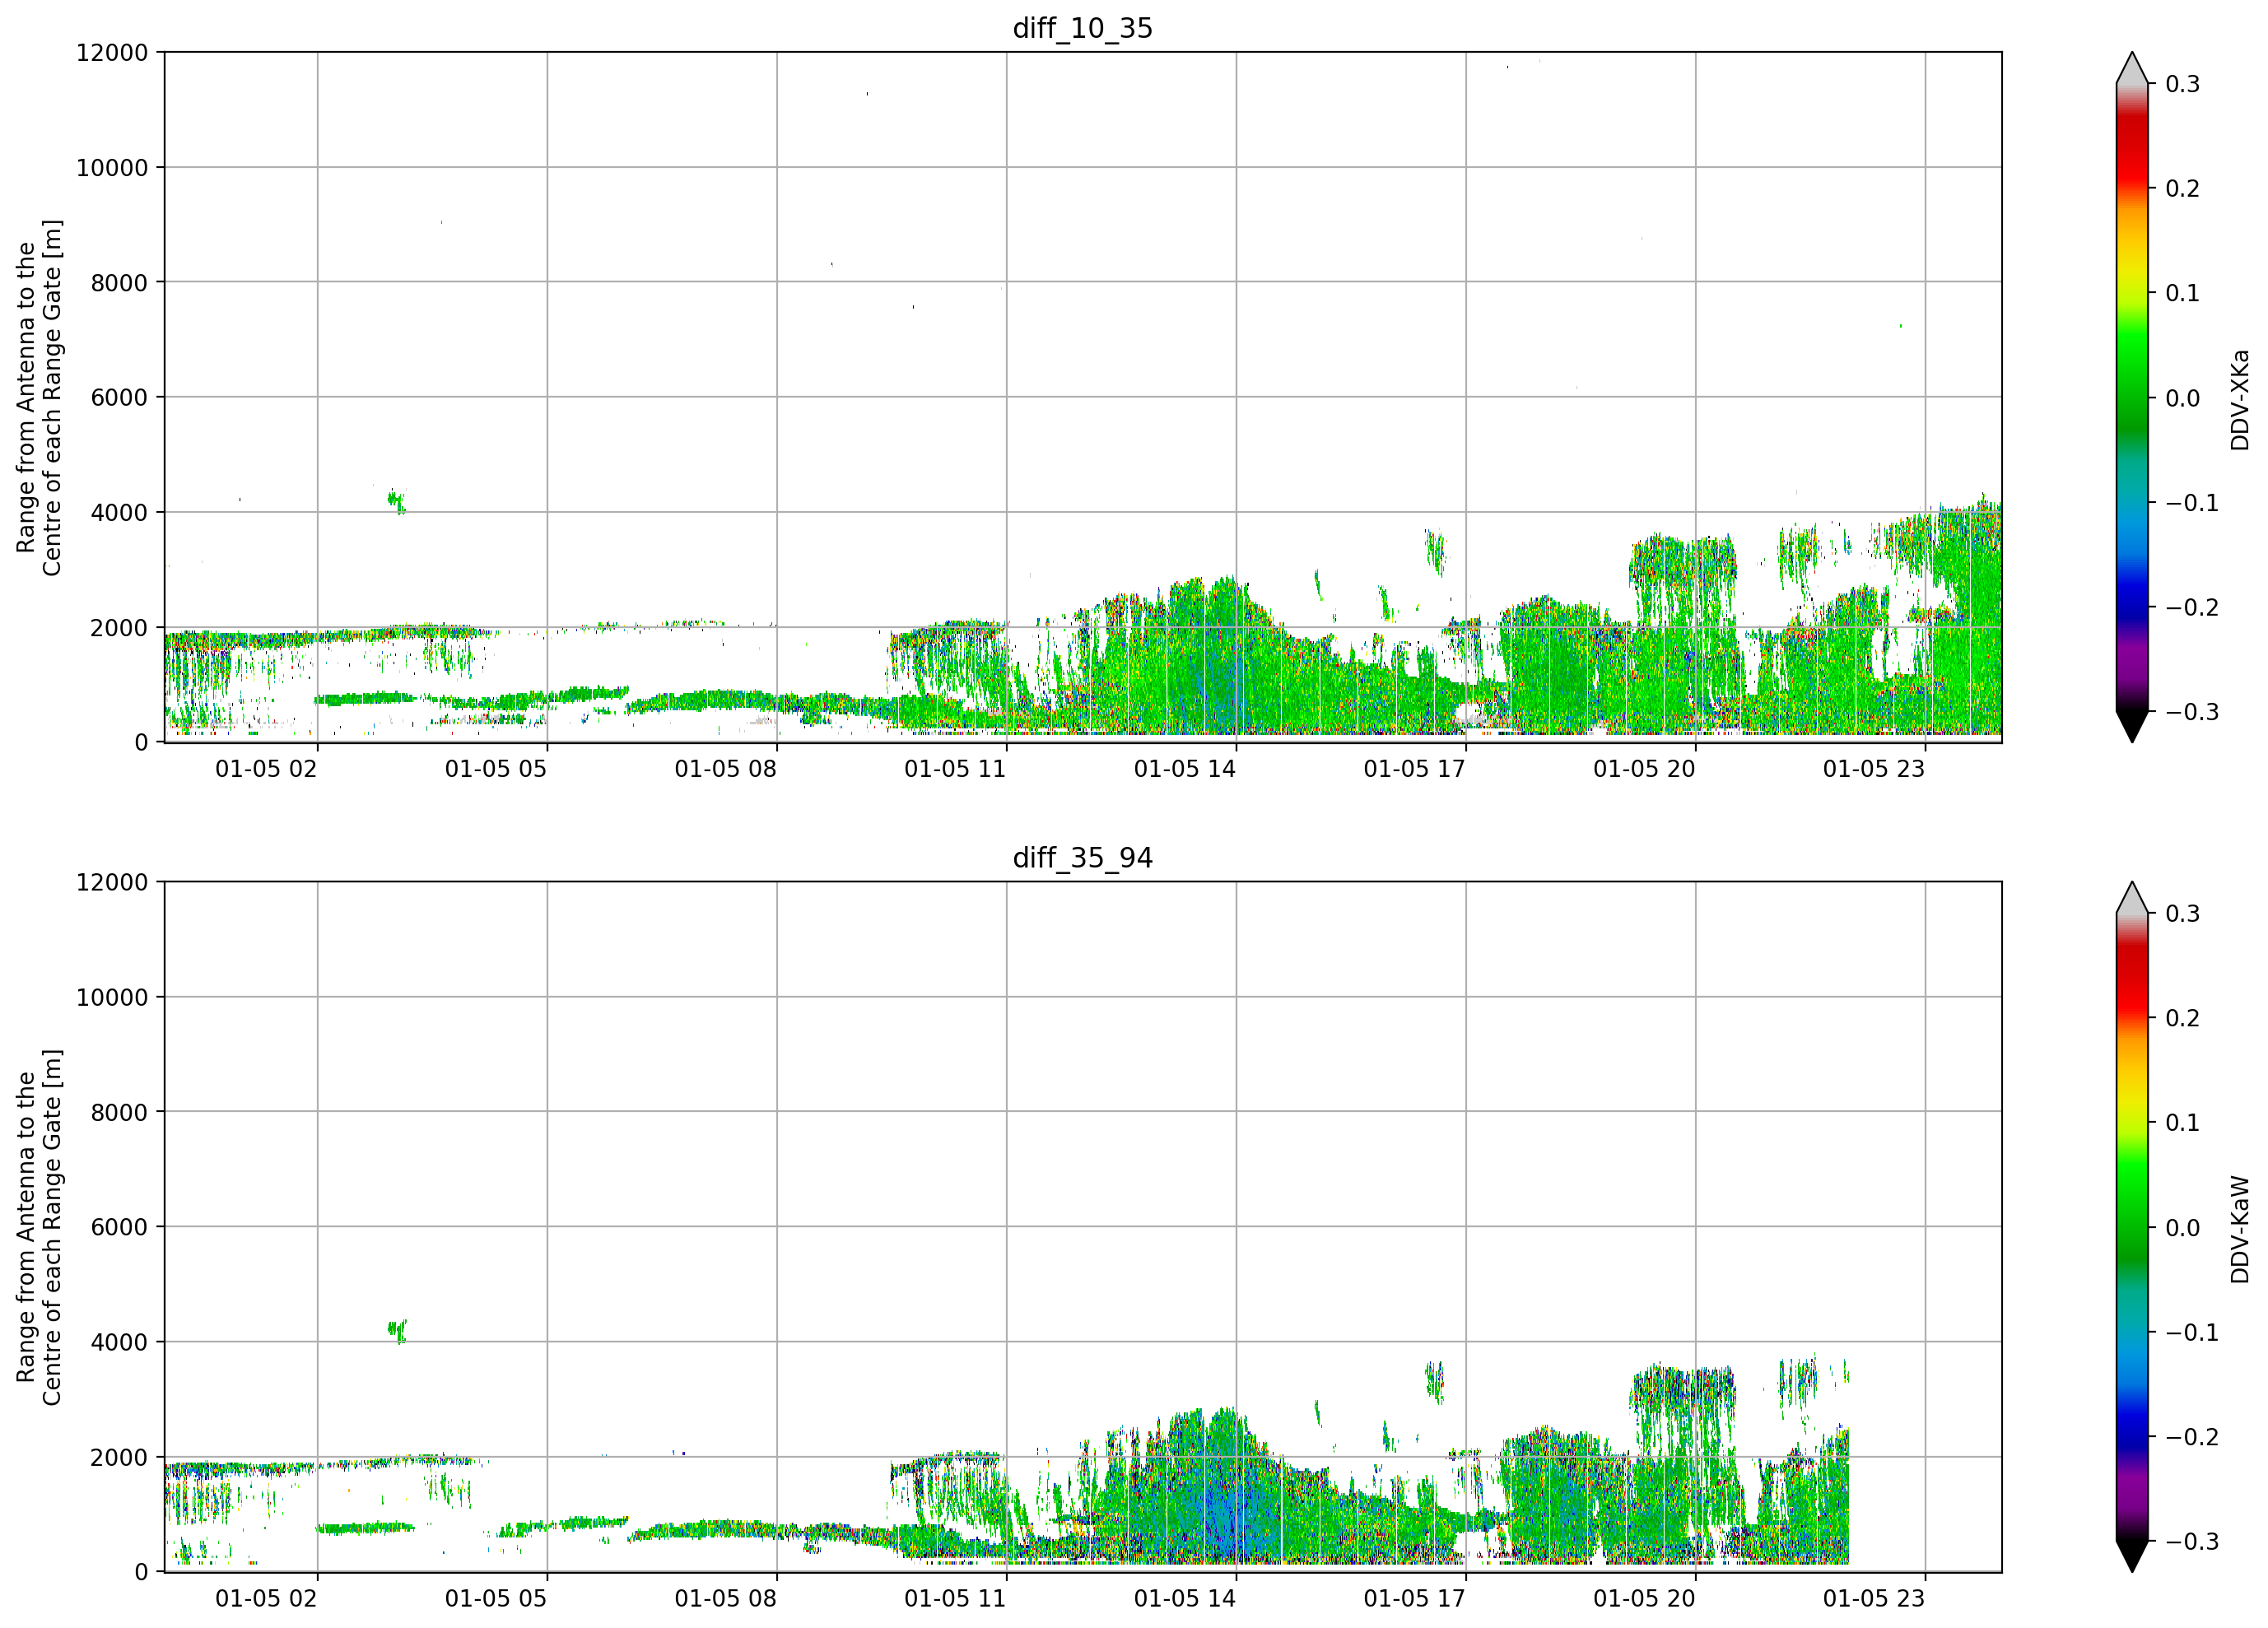2268x1628 pixels.
Task: Click '01-05 11' x-tick under diff_35_94
Action: [955, 1599]
